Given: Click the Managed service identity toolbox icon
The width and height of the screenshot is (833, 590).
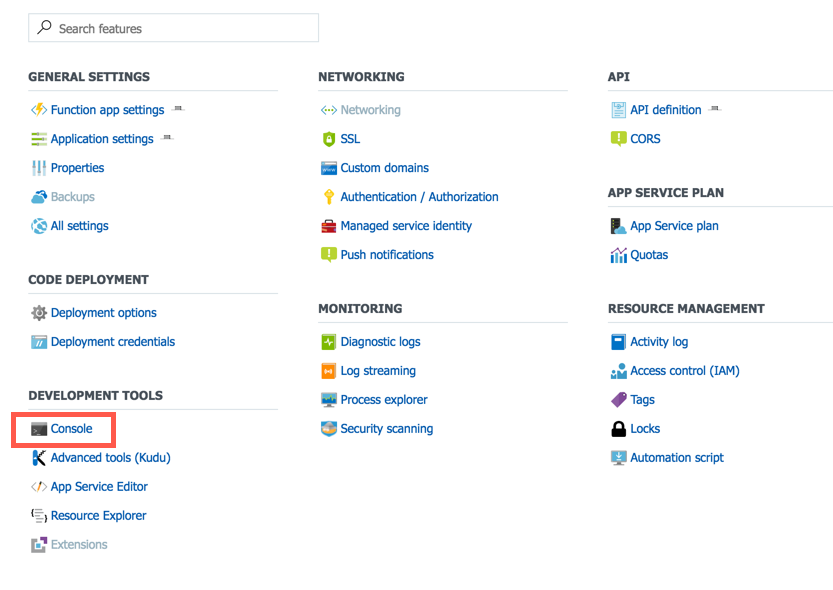Looking at the screenshot, I should coord(329,226).
